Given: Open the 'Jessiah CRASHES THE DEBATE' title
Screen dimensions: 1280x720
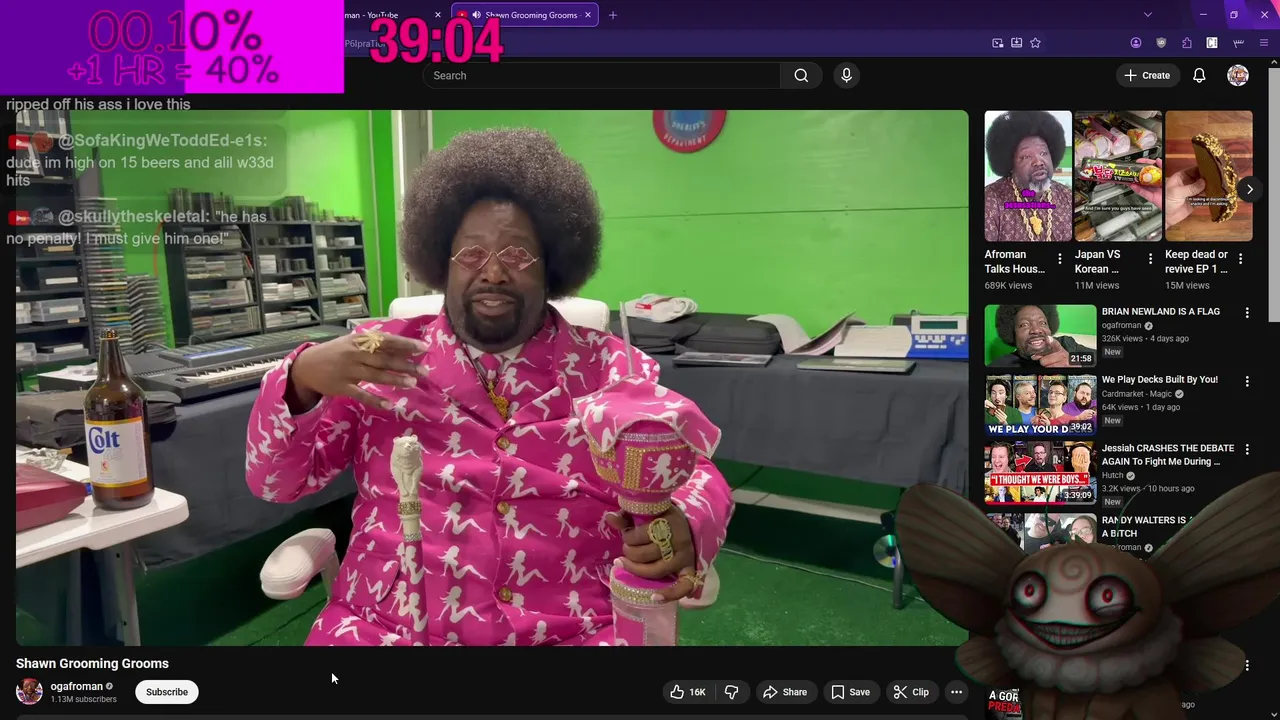Looking at the screenshot, I should pyautogui.click(x=1168, y=455).
